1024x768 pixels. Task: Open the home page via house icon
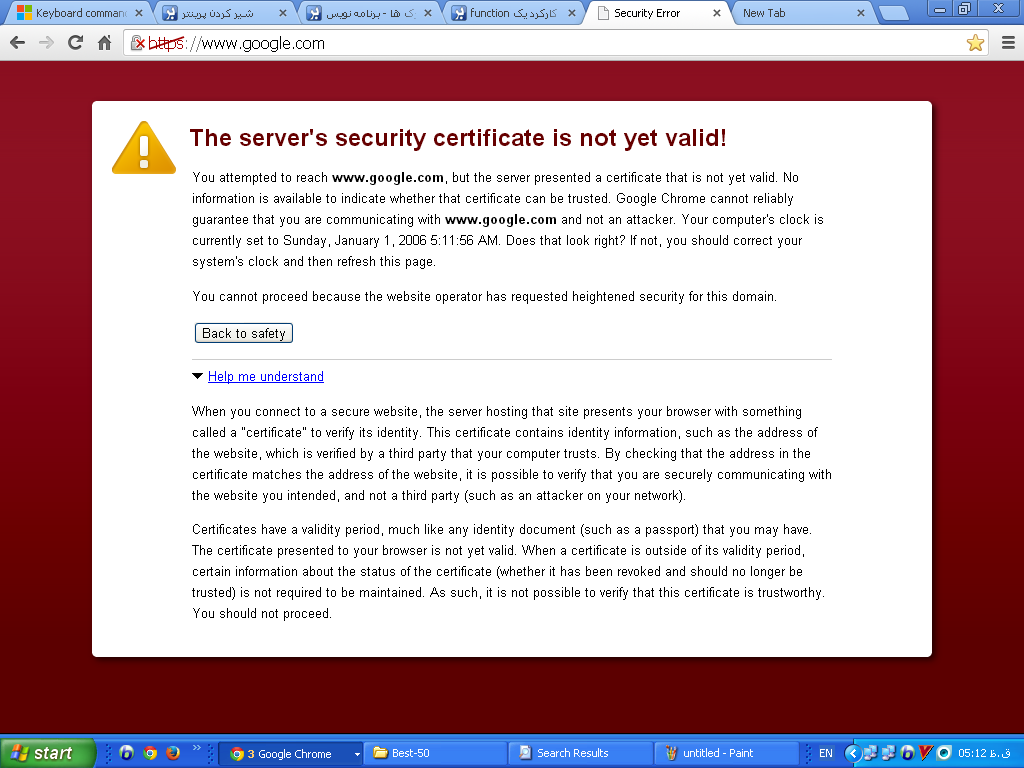(104, 43)
